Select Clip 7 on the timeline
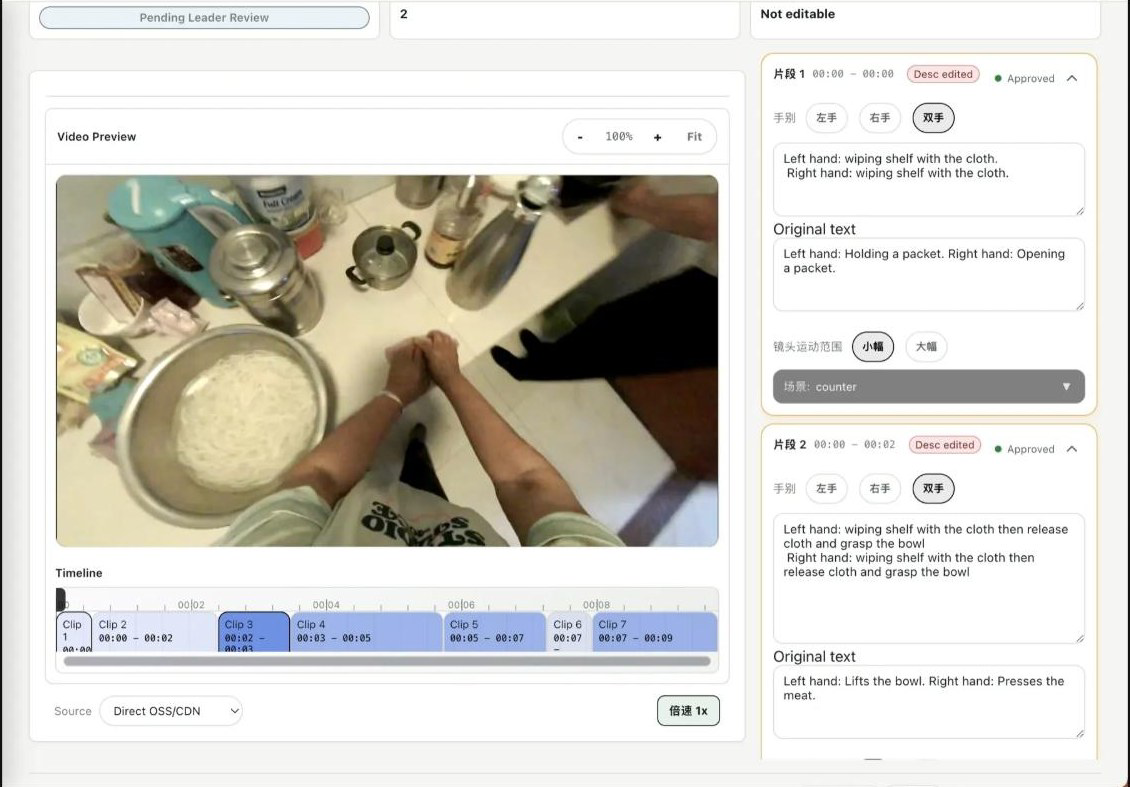The image size is (1130, 787). click(654, 632)
